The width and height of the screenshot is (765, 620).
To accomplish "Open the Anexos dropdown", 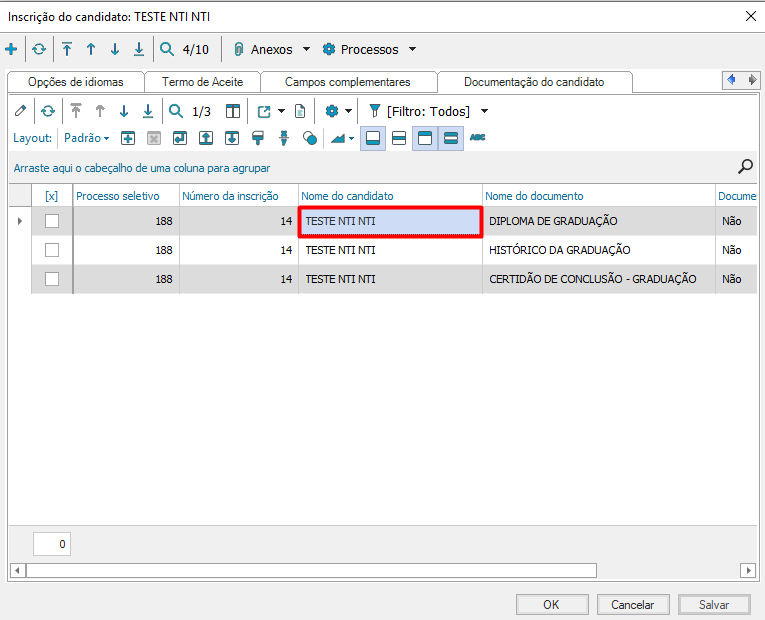I will click(x=271, y=49).
